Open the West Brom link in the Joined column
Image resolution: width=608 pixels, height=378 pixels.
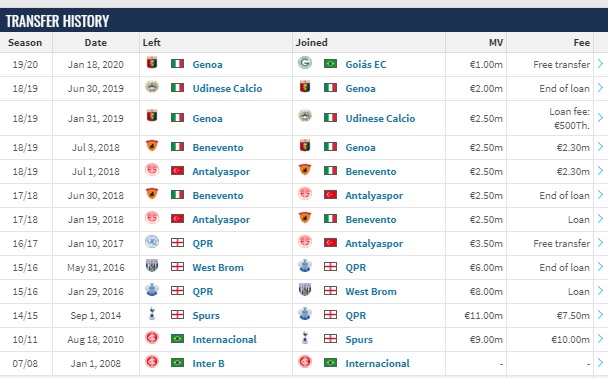[371, 292]
